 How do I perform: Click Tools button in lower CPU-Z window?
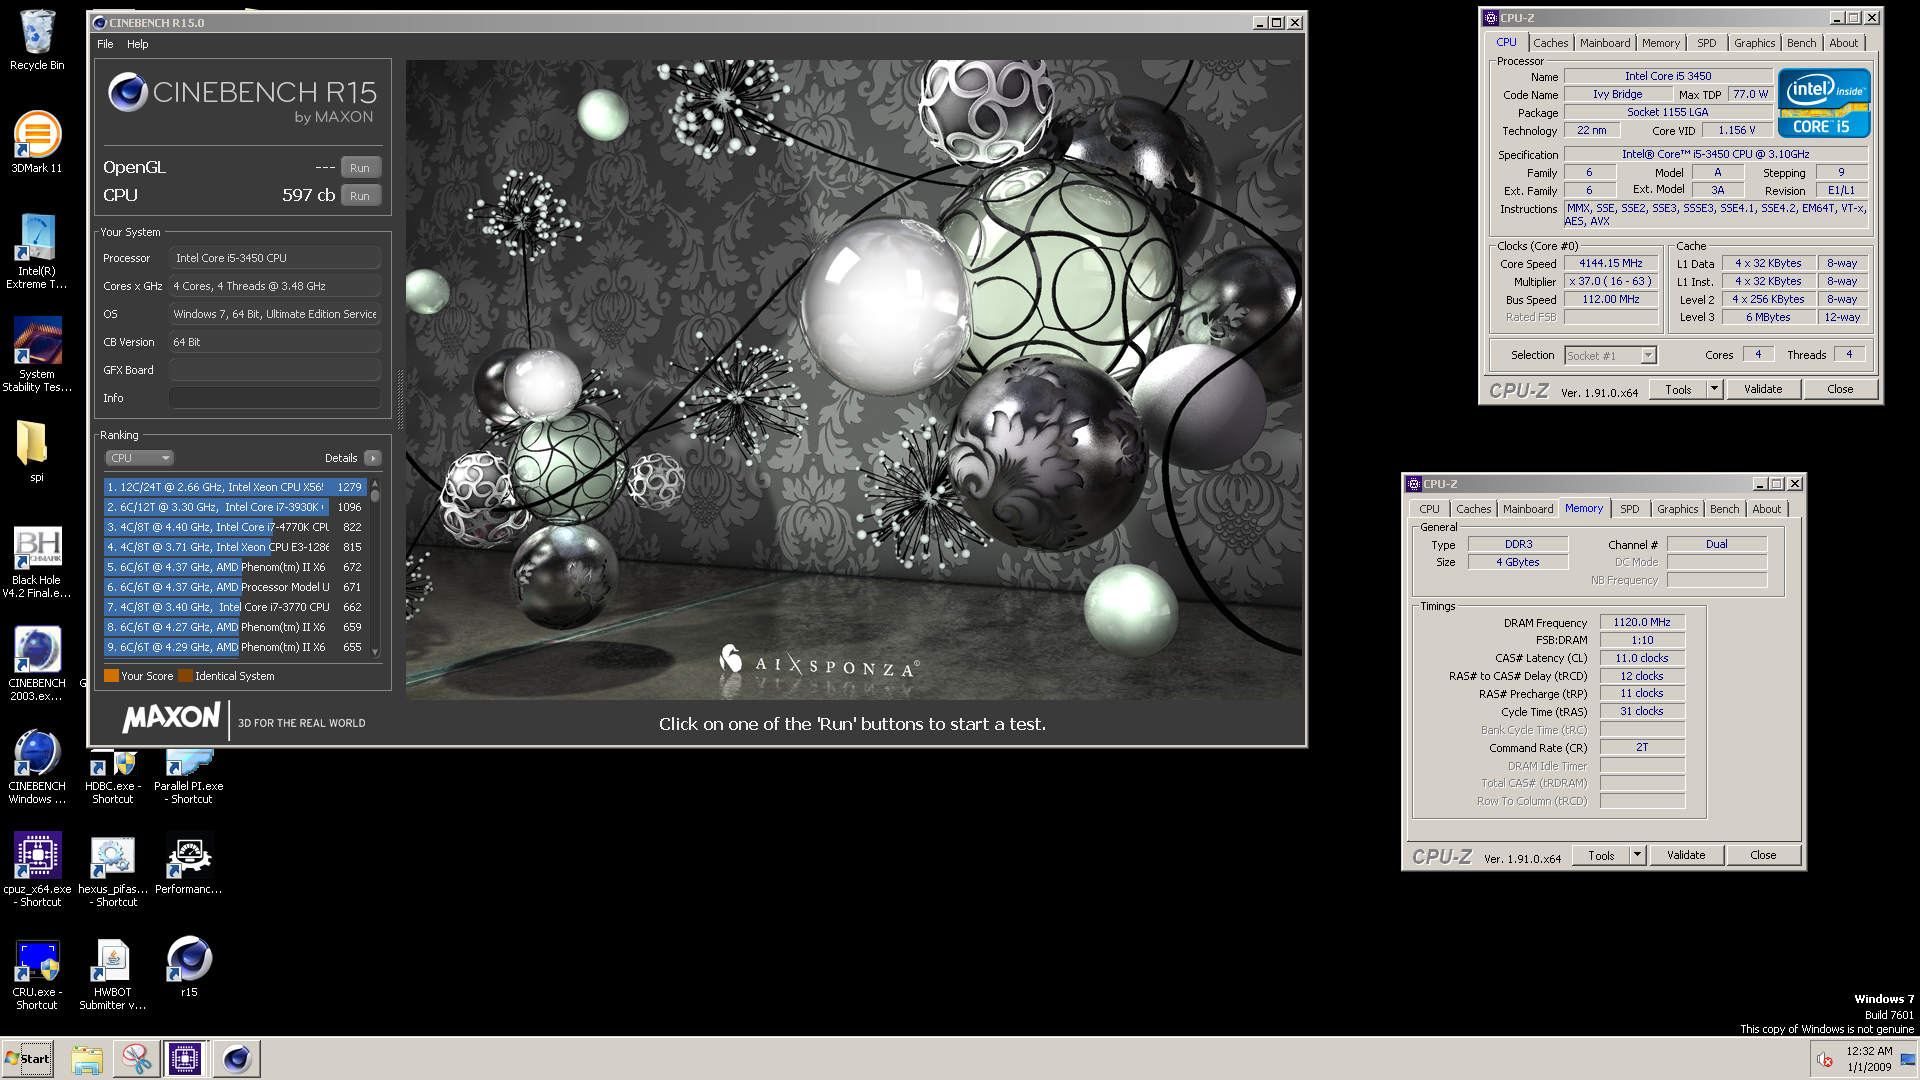point(1601,856)
